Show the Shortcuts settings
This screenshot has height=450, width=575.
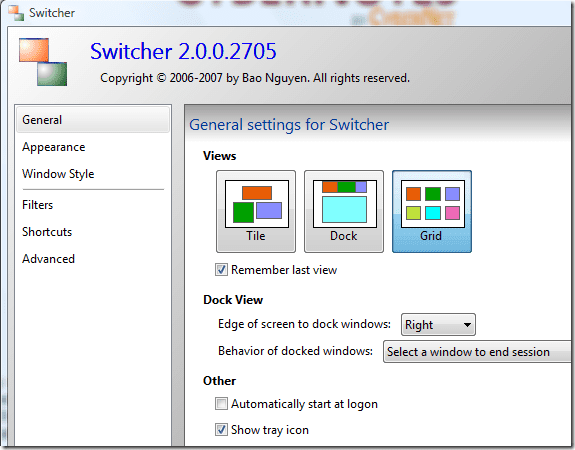pyautogui.click(x=47, y=232)
